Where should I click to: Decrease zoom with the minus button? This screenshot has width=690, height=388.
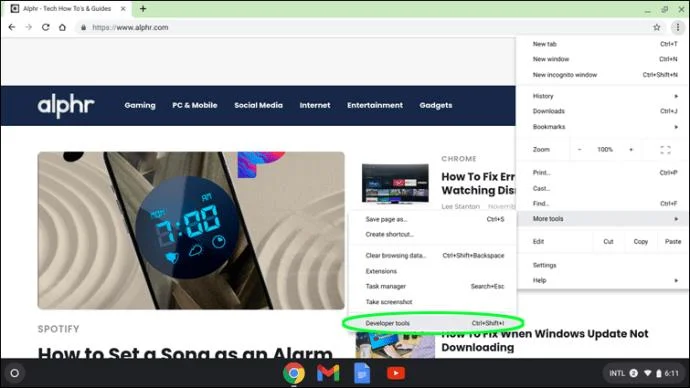click(x=580, y=150)
